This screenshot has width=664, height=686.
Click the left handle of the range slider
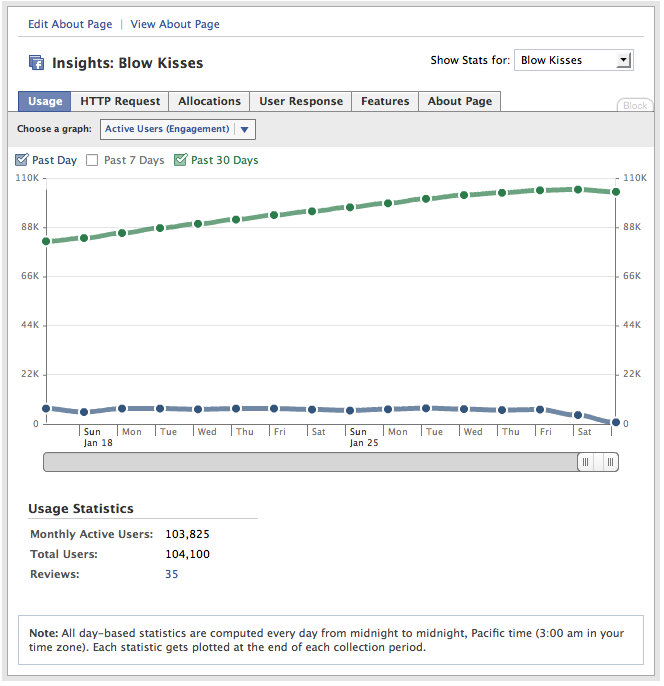point(585,462)
